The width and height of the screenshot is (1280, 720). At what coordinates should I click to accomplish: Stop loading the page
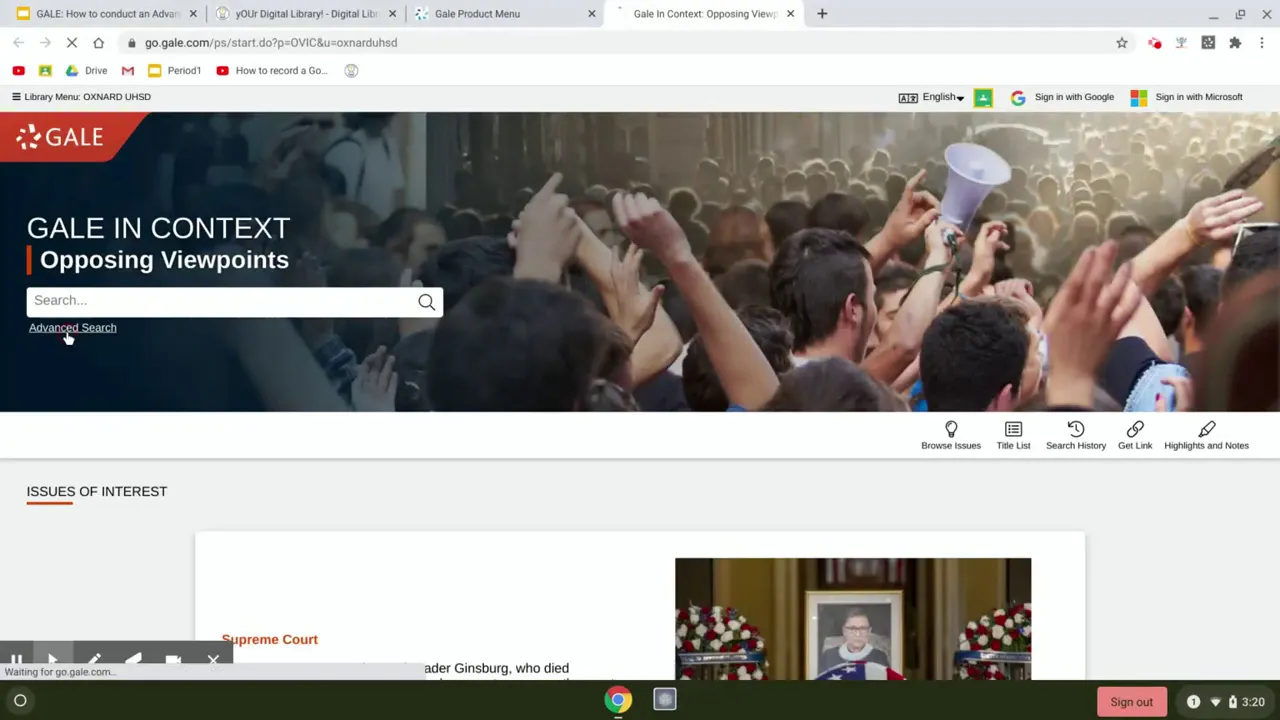[x=71, y=43]
